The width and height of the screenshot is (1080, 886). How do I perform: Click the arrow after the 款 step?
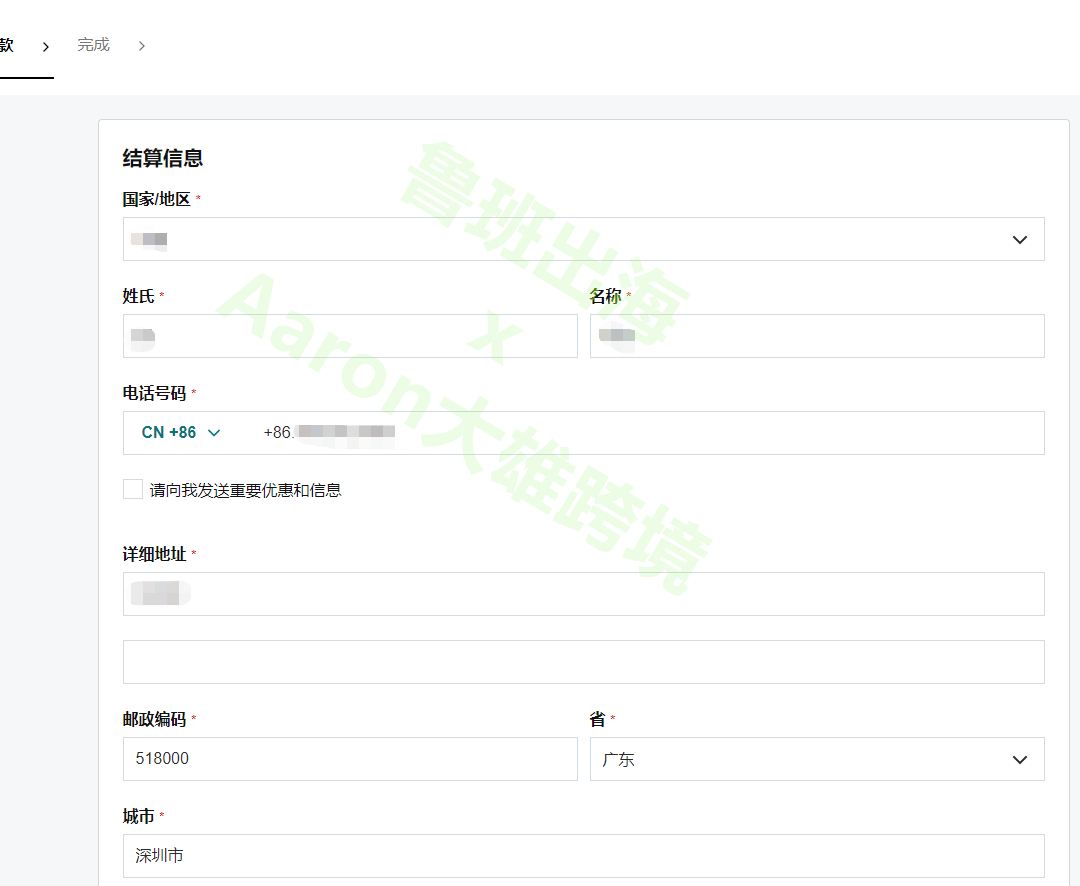click(46, 45)
